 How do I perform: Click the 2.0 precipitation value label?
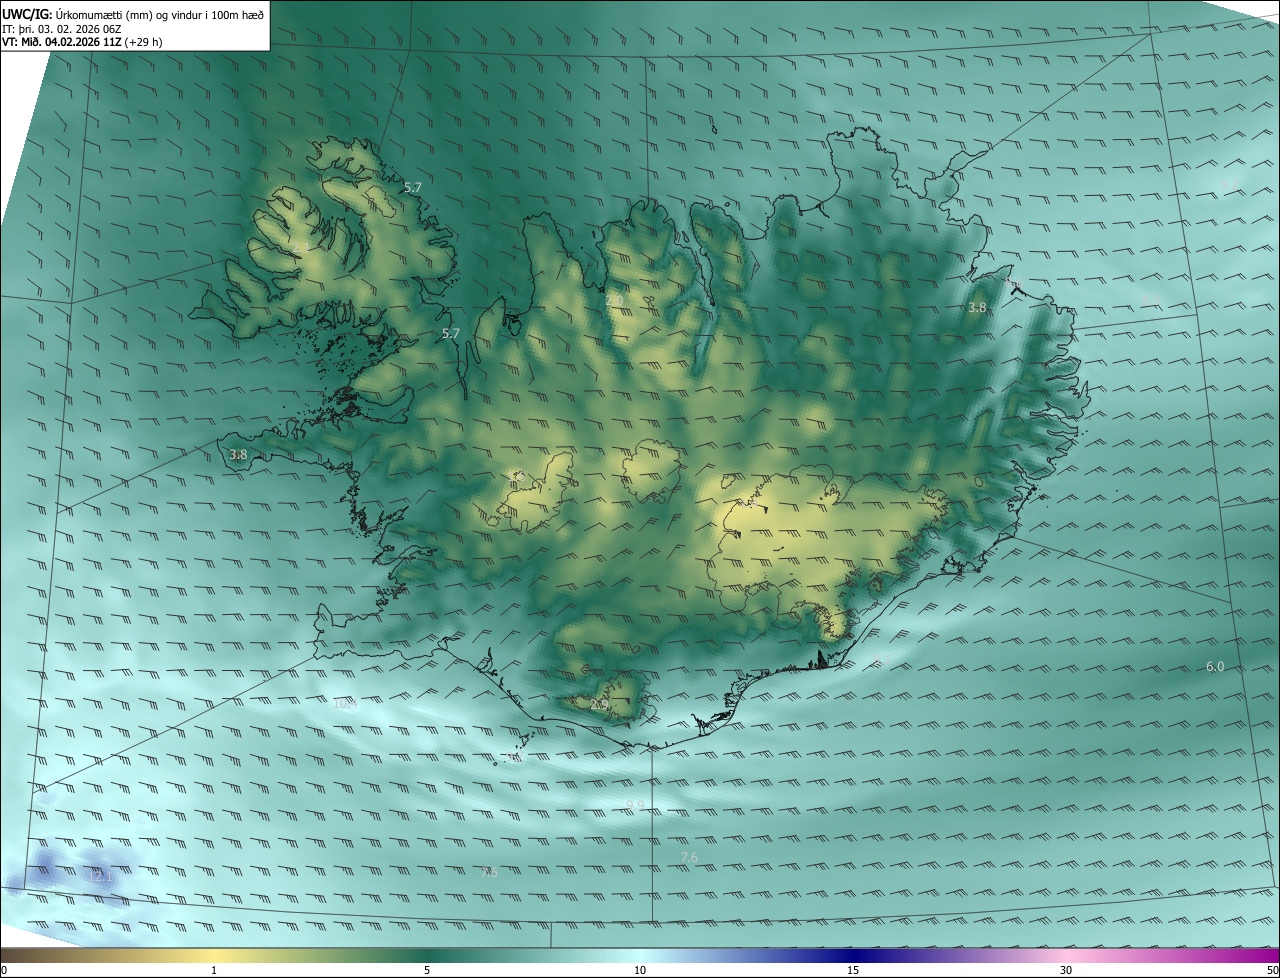(x=614, y=300)
